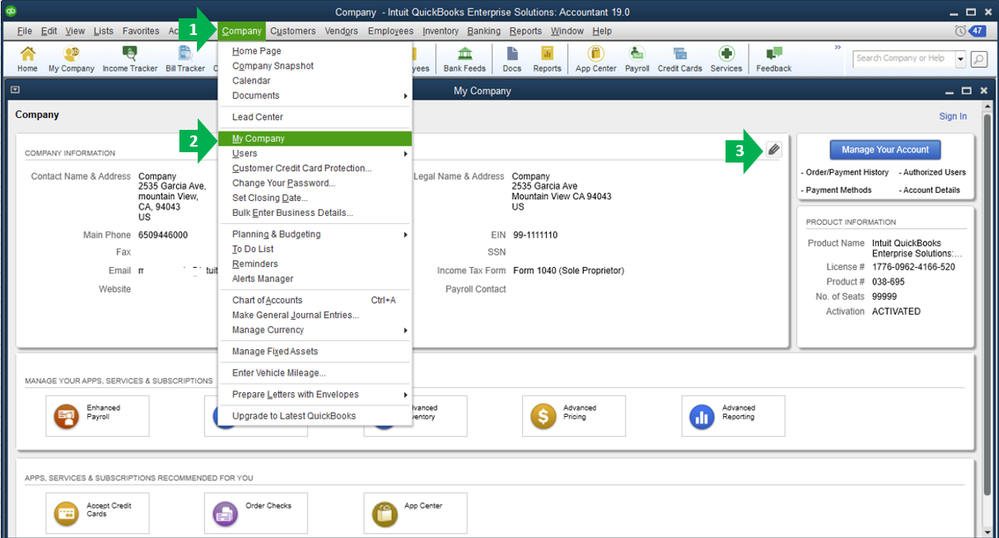Screen dimensions: 999x538
Task: Open the Accept Credit Cards tile
Action: pos(97,513)
